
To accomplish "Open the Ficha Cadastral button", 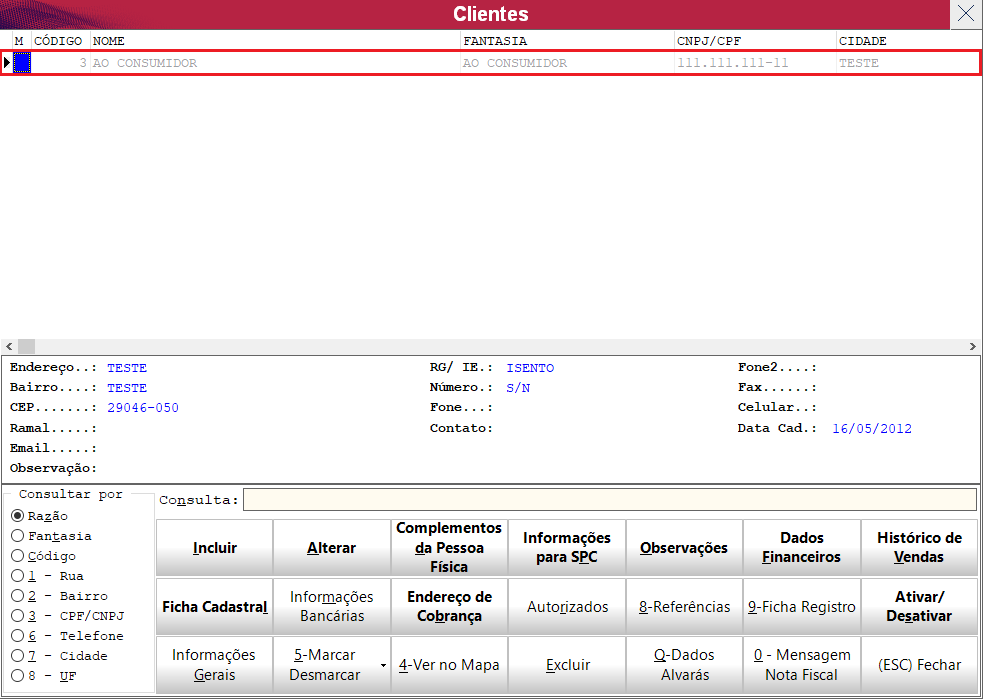I will (214, 606).
